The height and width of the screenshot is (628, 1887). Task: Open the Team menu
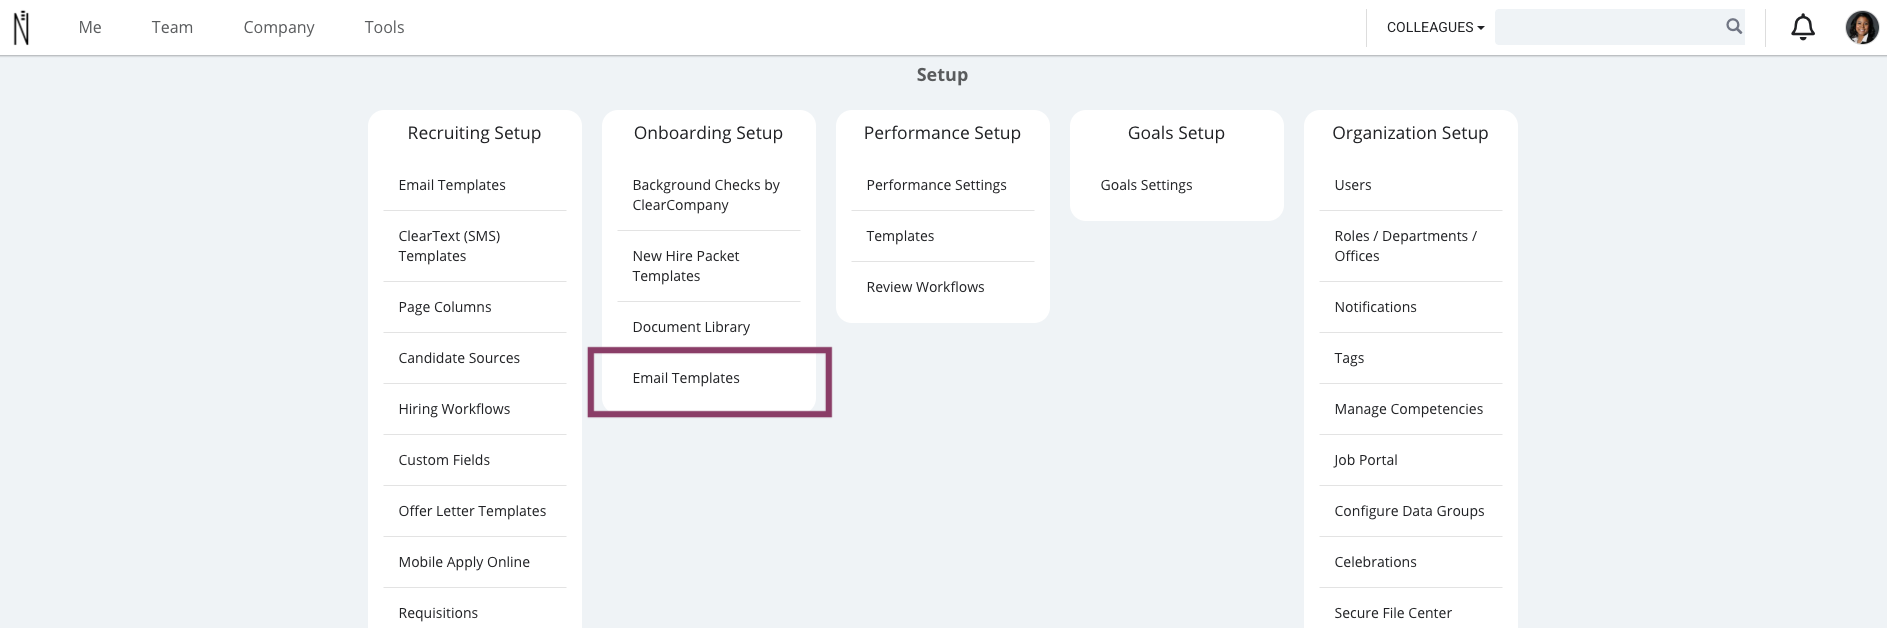click(x=172, y=27)
